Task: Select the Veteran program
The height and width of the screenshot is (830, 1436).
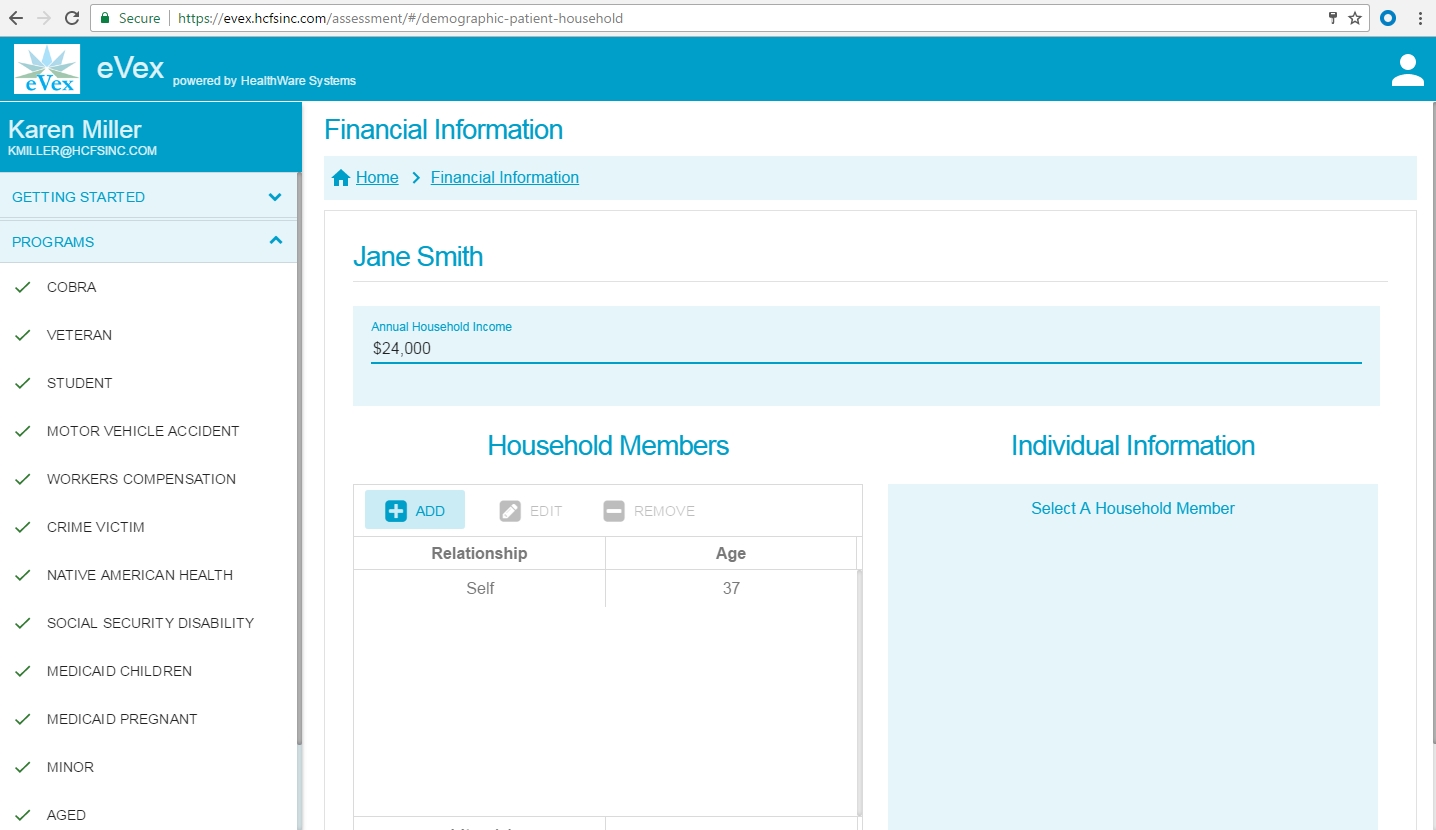Action: (x=79, y=335)
